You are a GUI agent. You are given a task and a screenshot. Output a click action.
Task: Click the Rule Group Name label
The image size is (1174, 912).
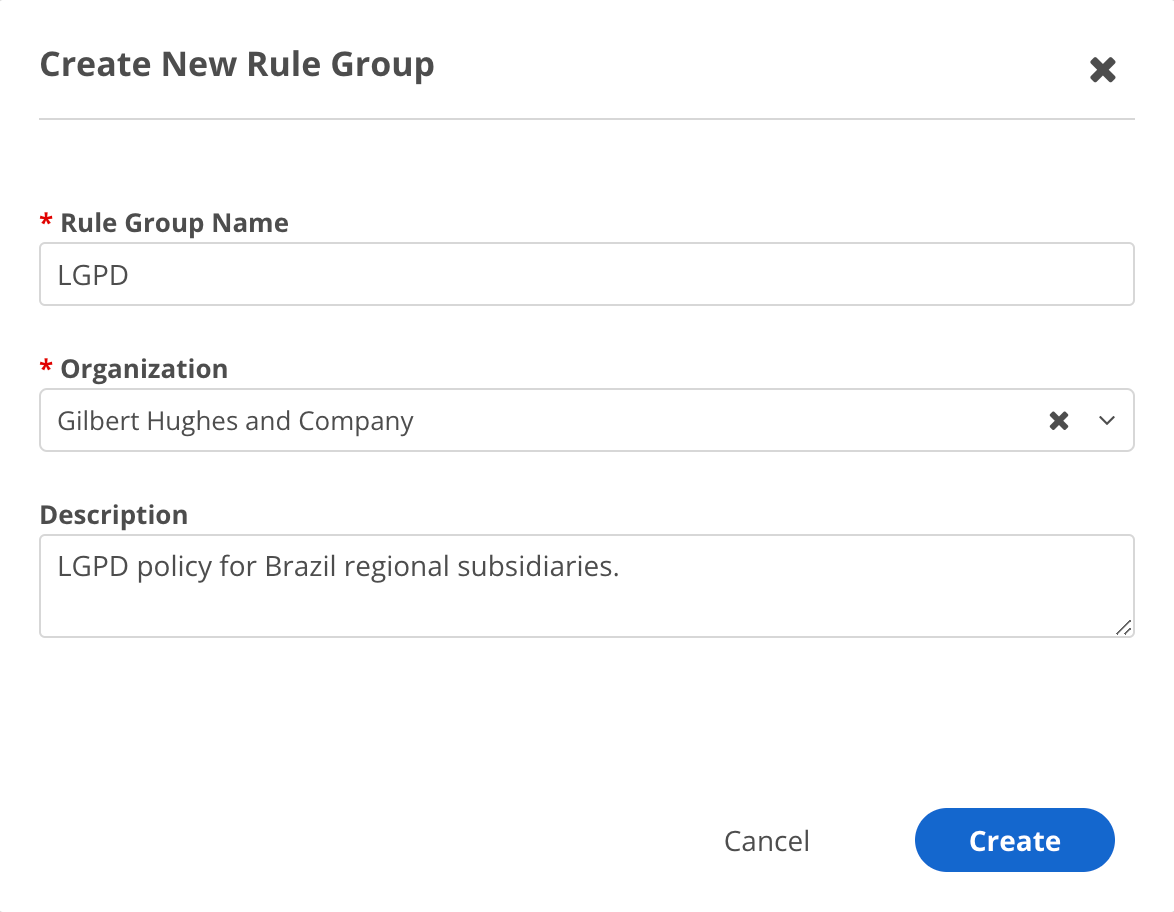(174, 223)
